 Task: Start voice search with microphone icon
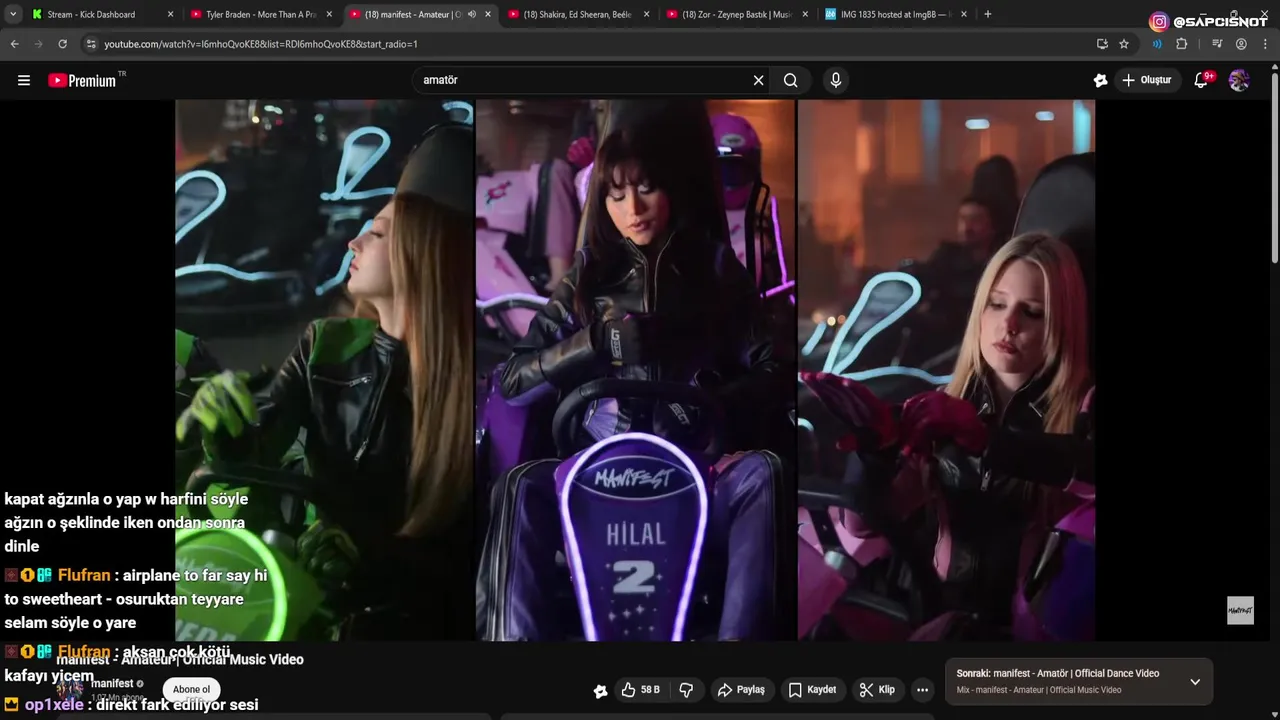click(x=836, y=80)
